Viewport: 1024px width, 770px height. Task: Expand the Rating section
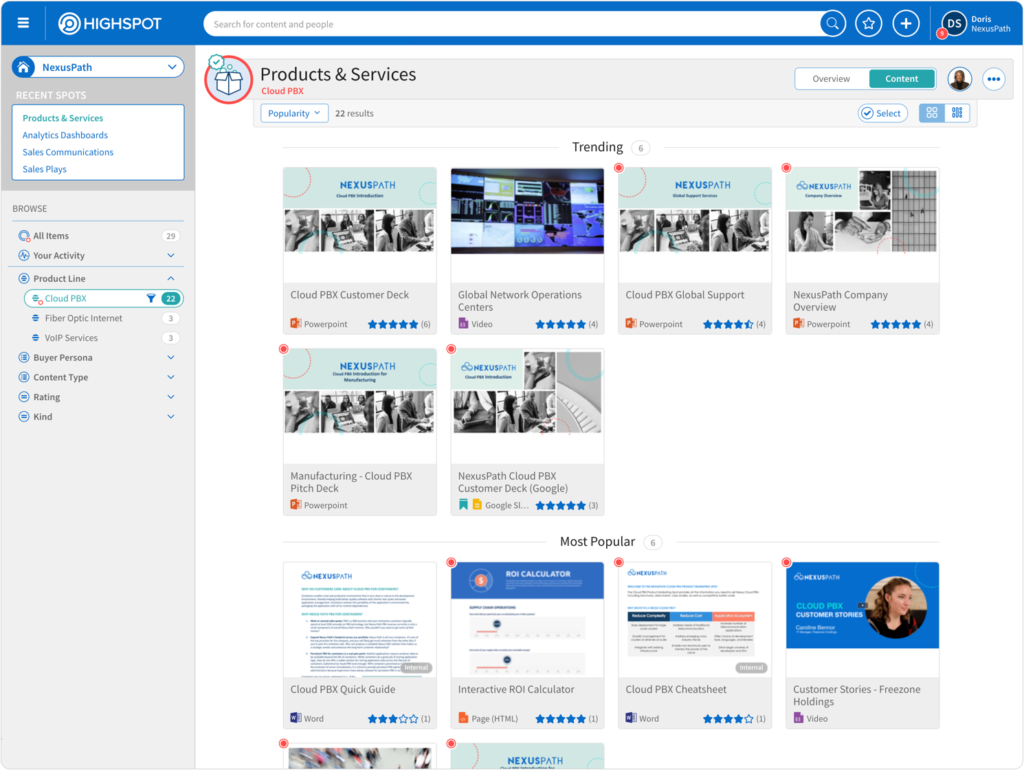point(171,396)
